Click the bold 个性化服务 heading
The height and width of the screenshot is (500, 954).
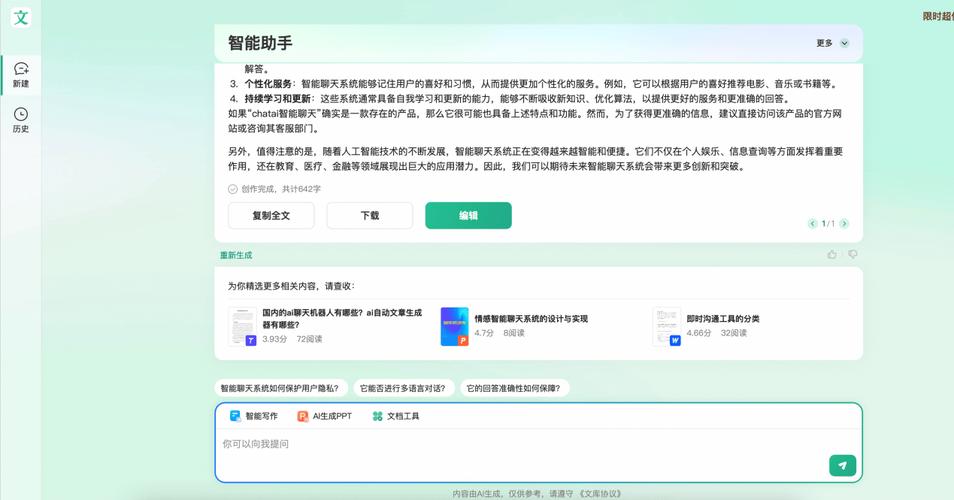point(268,84)
